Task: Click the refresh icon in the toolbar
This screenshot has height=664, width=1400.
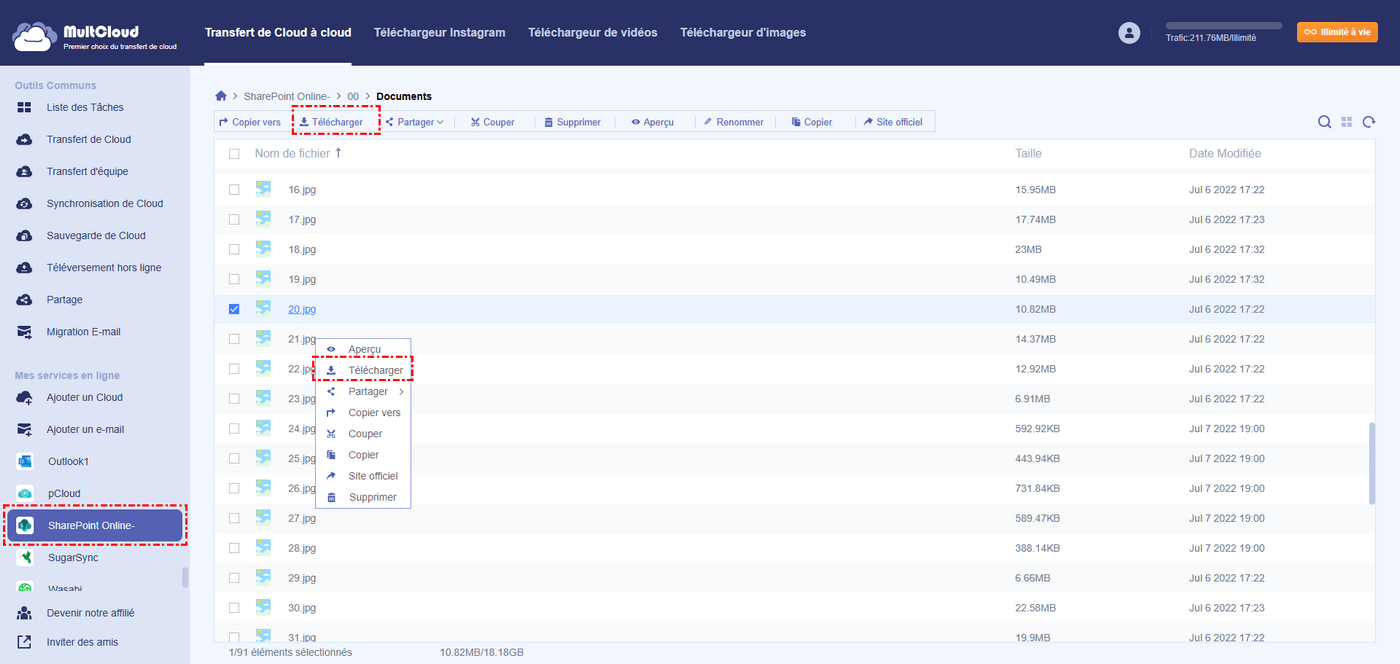Action: pyautogui.click(x=1368, y=122)
